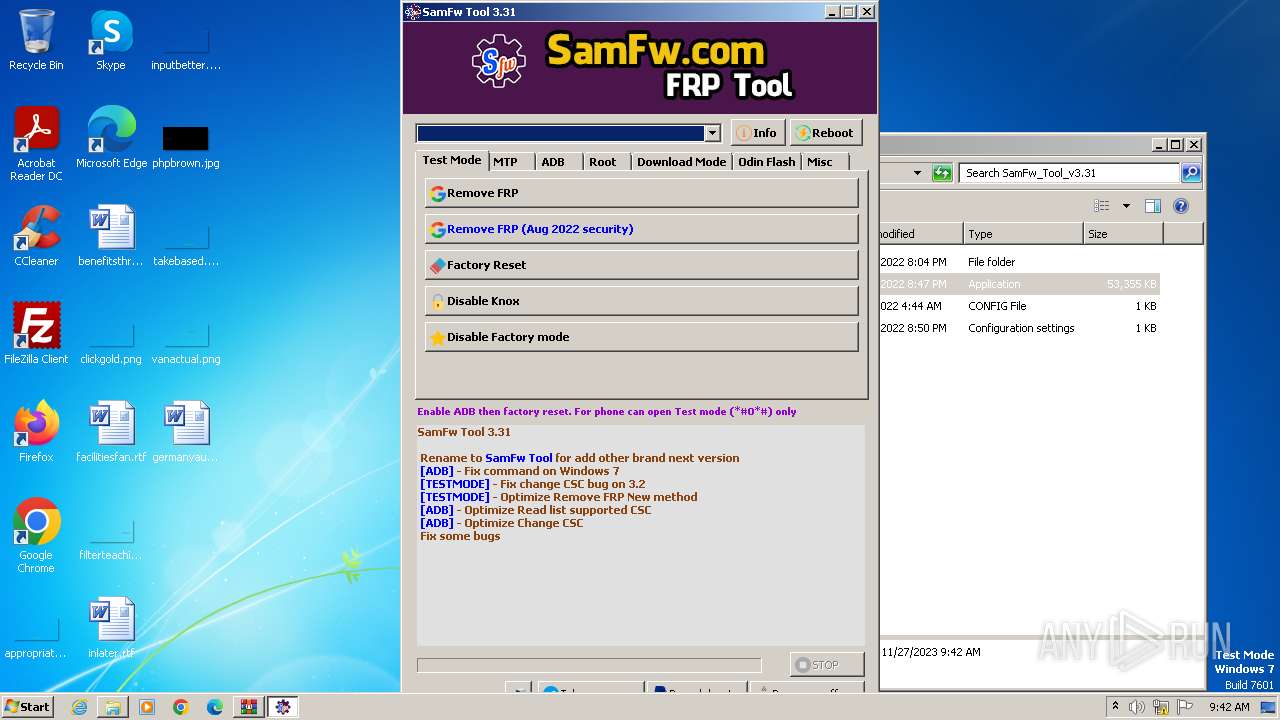This screenshot has width=1280, height=720.
Task: Open the Explorer address history dropdown
Action: pyautogui.click(x=917, y=173)
